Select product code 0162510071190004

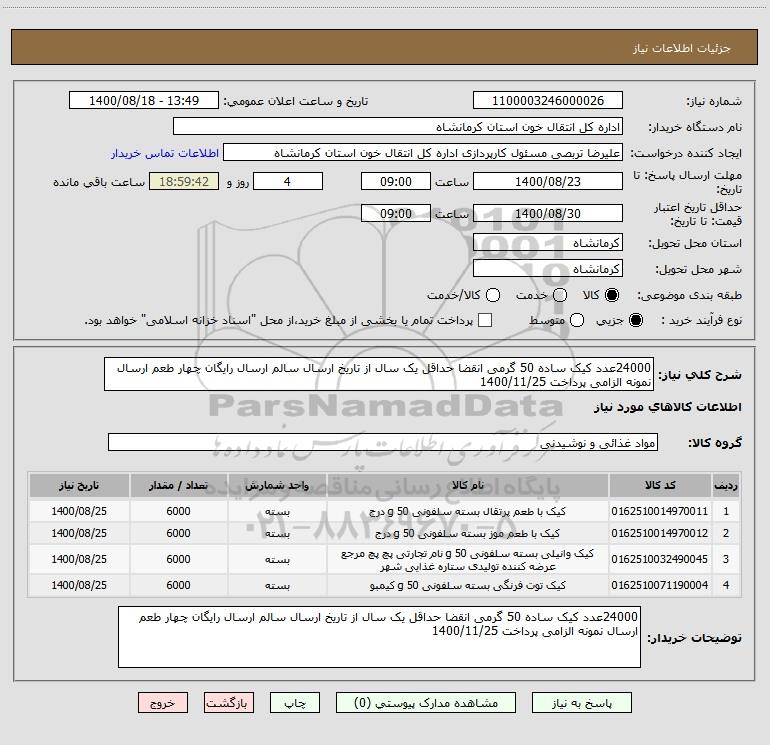[660, 585]
